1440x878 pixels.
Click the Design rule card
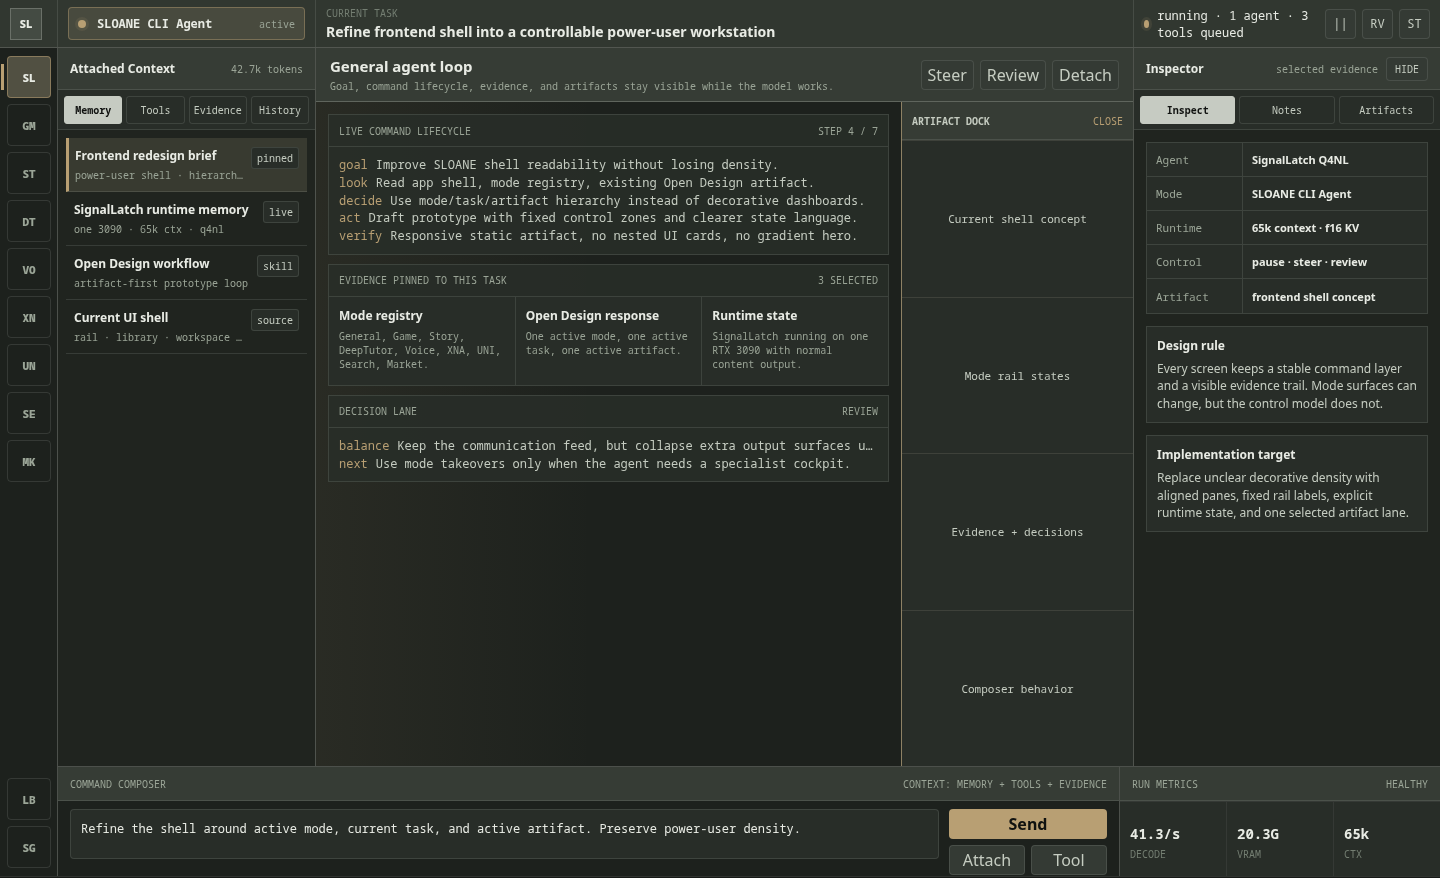1287,375
